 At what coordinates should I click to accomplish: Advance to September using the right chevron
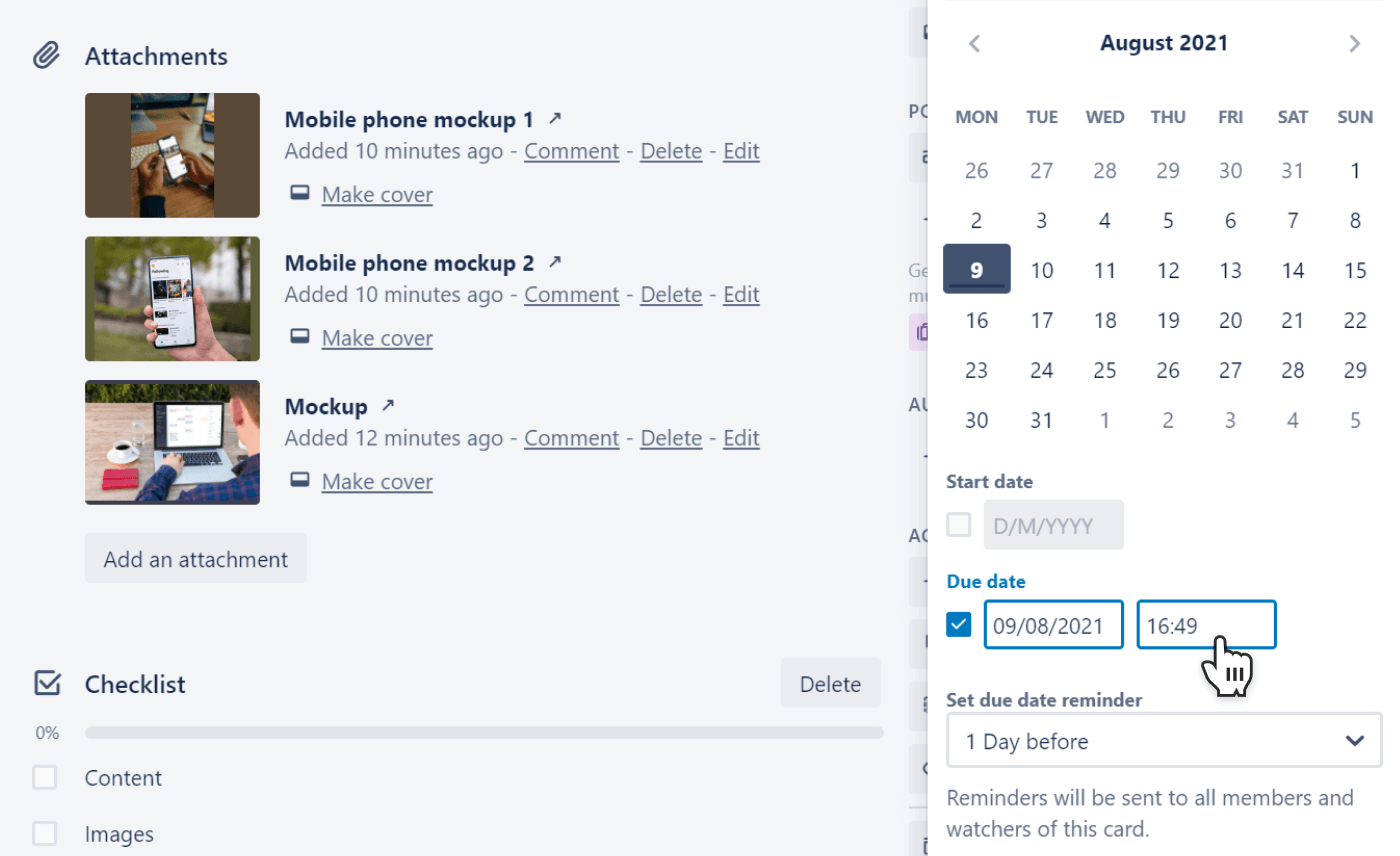coord(1354,43)
